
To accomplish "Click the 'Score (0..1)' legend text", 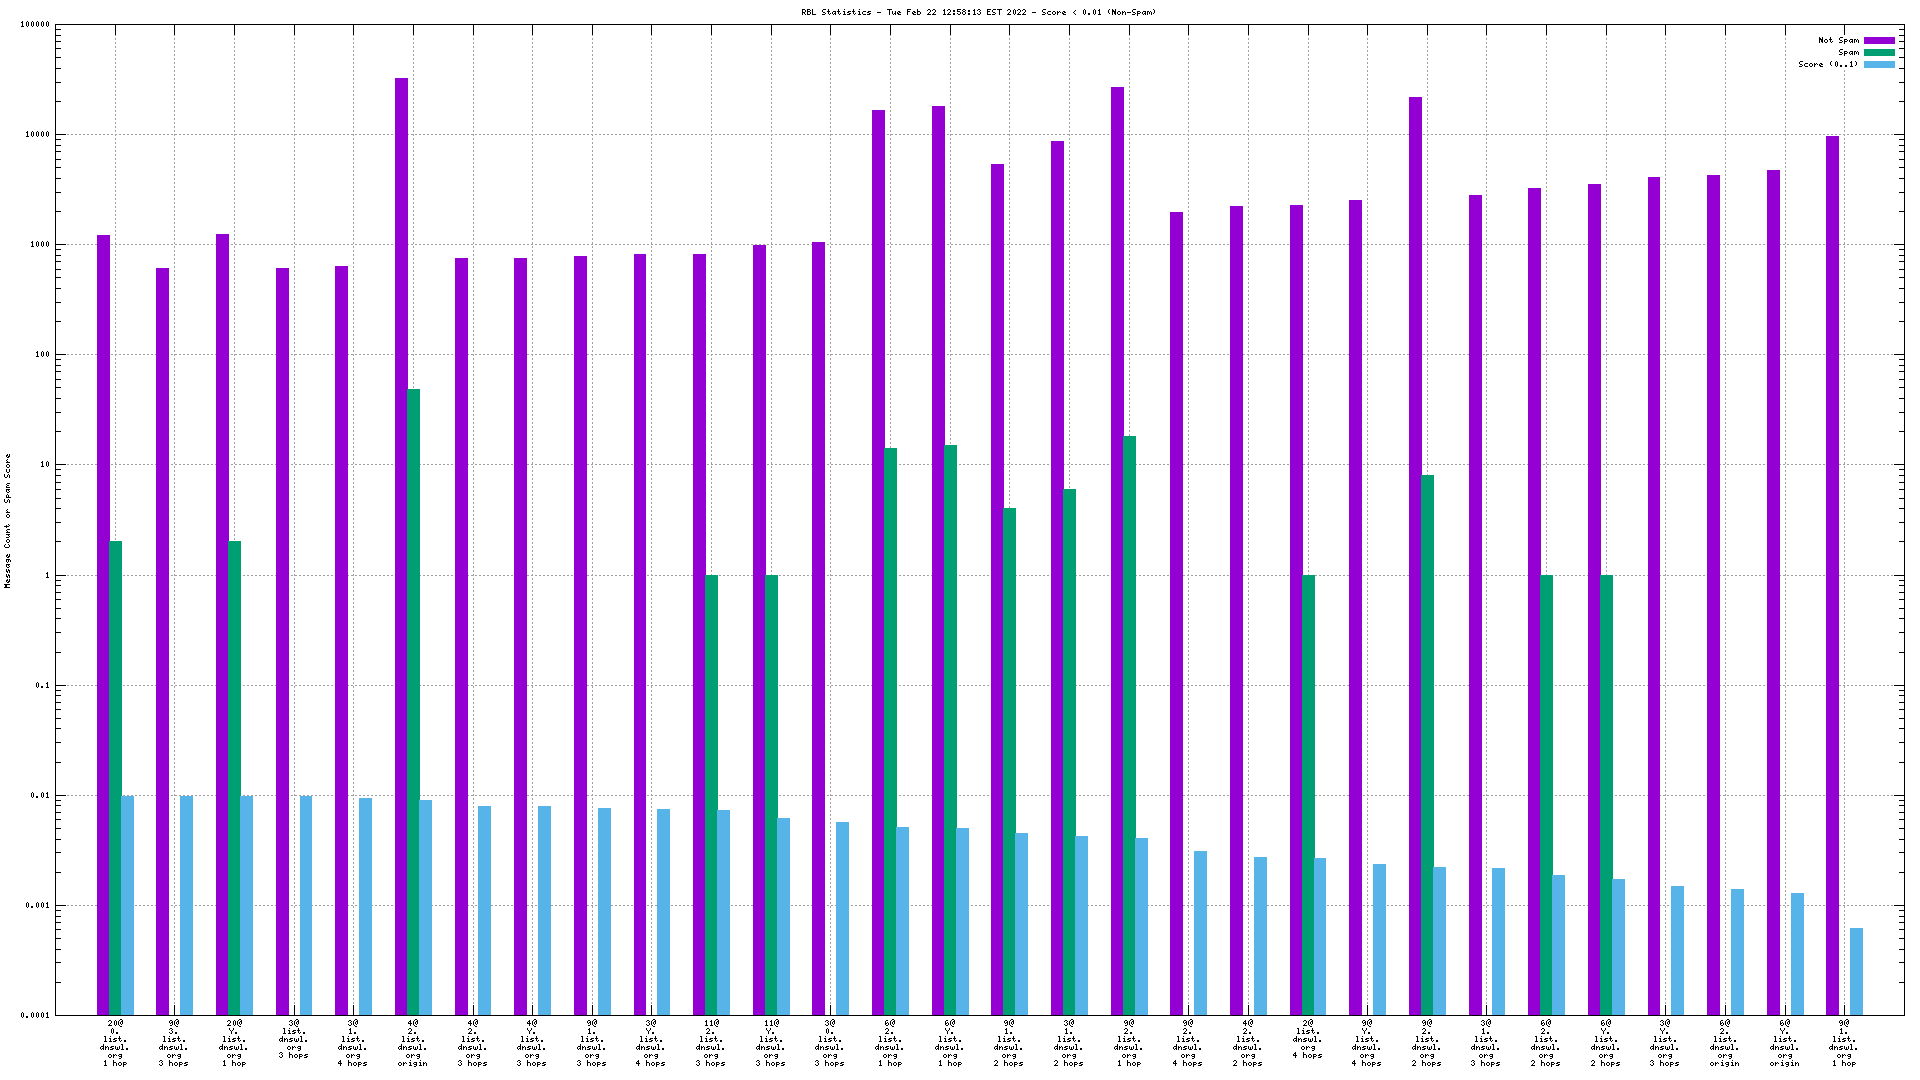I will (1828, 65).
